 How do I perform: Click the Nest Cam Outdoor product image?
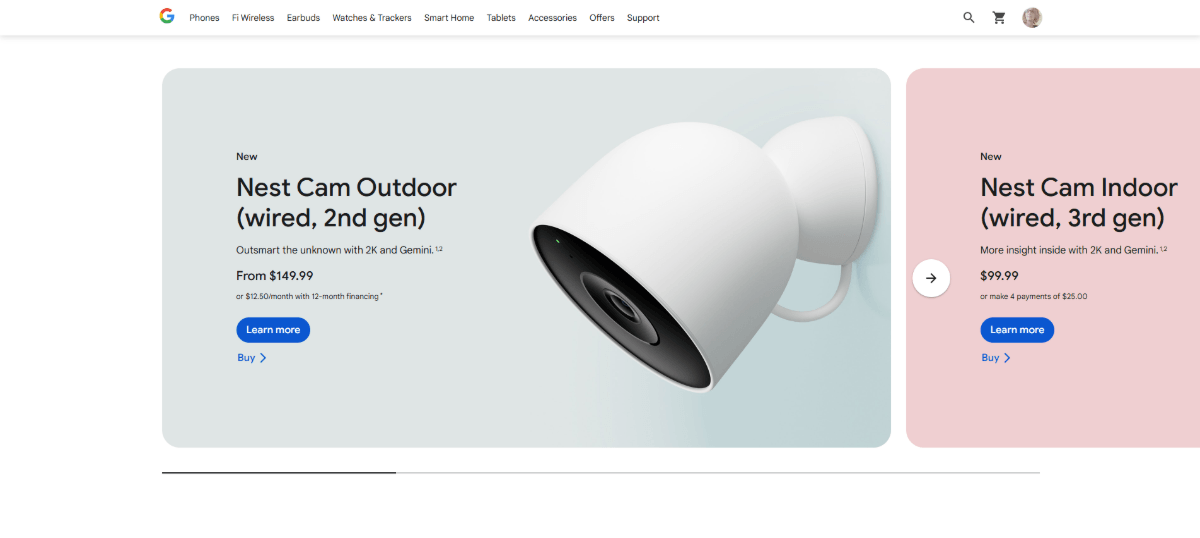click(x=705, y=255)
